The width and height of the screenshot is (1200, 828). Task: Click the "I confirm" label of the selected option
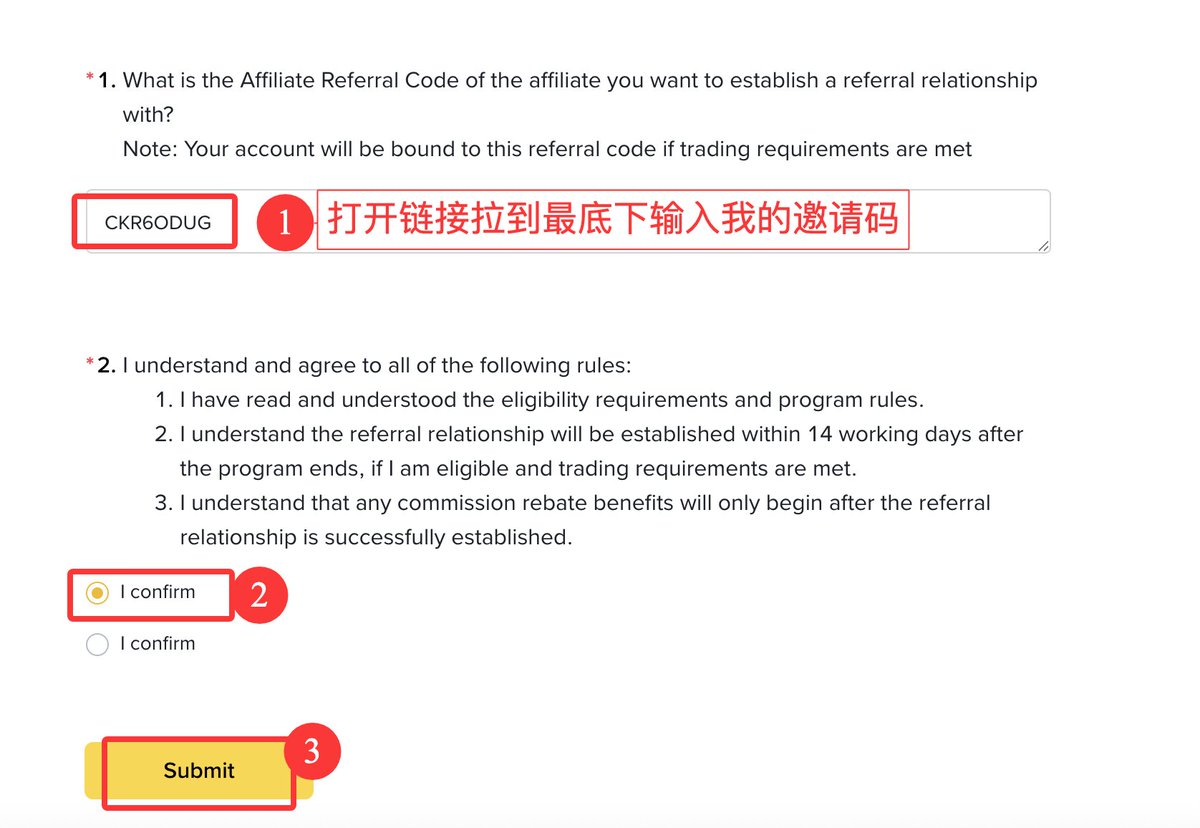(x=158, y=592)
